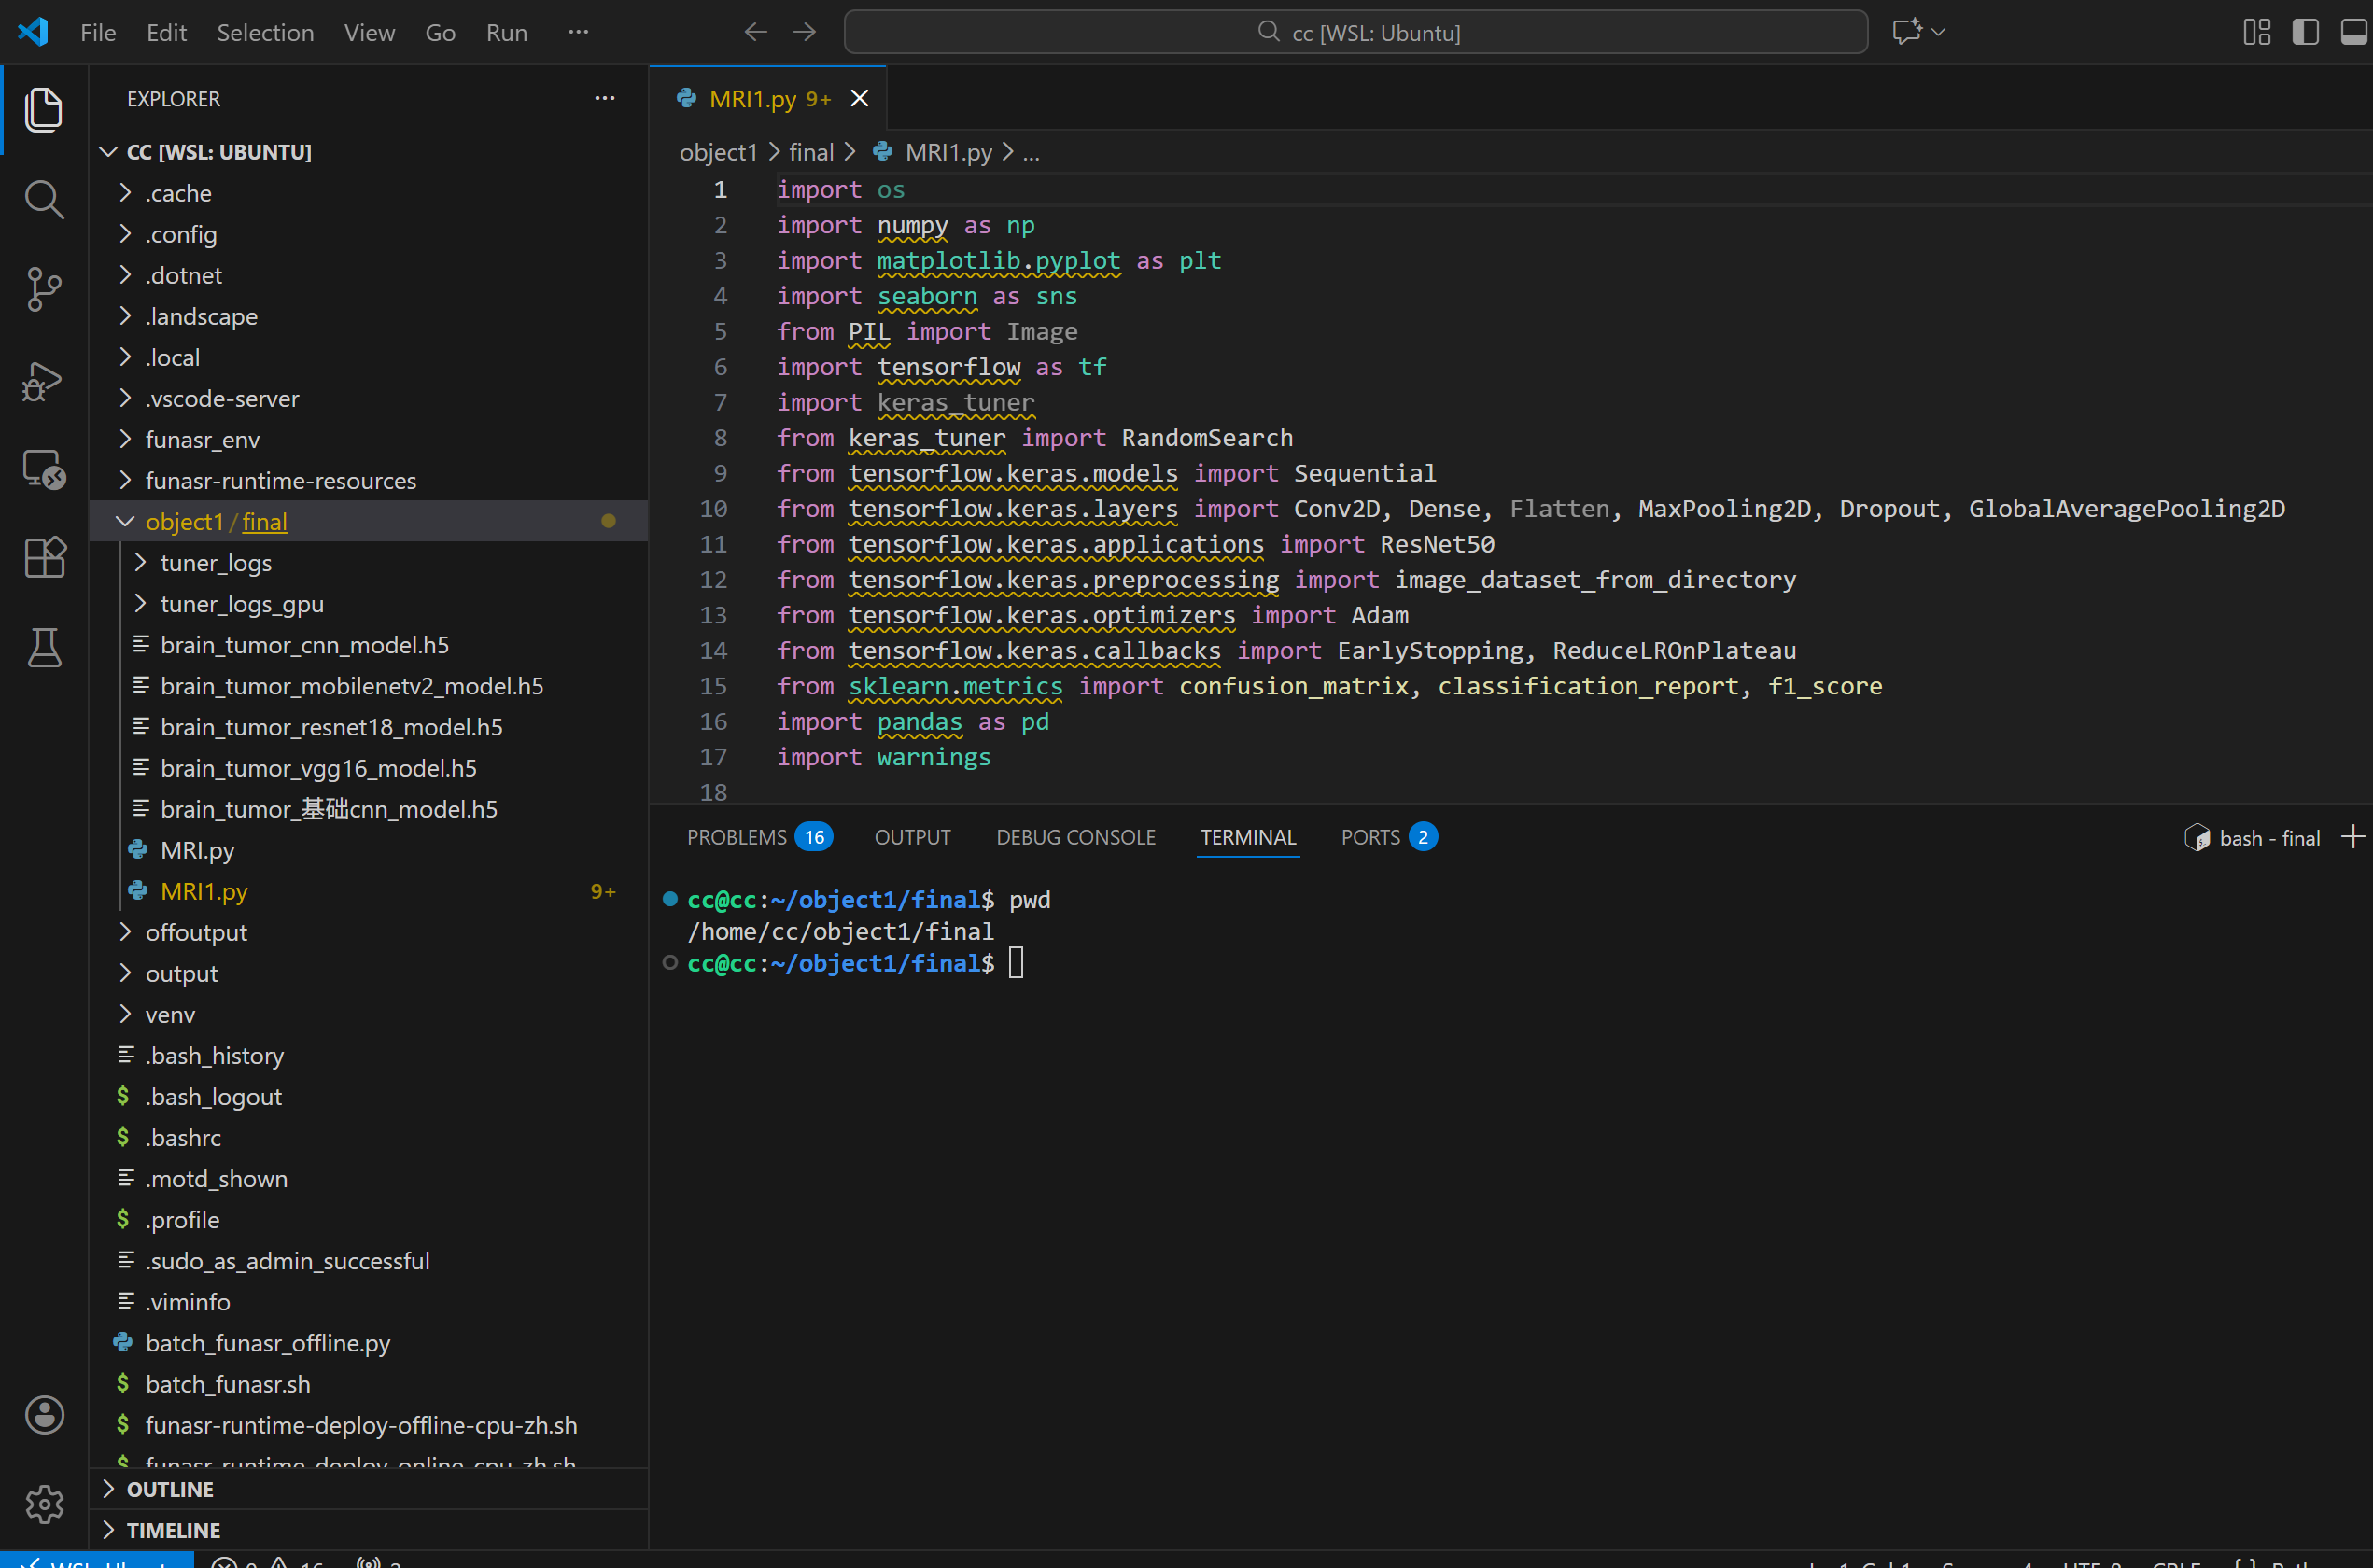Open the Remote Explorer view
Viewport: 2373px width, 1568px height.
click(x=44, y=468)
